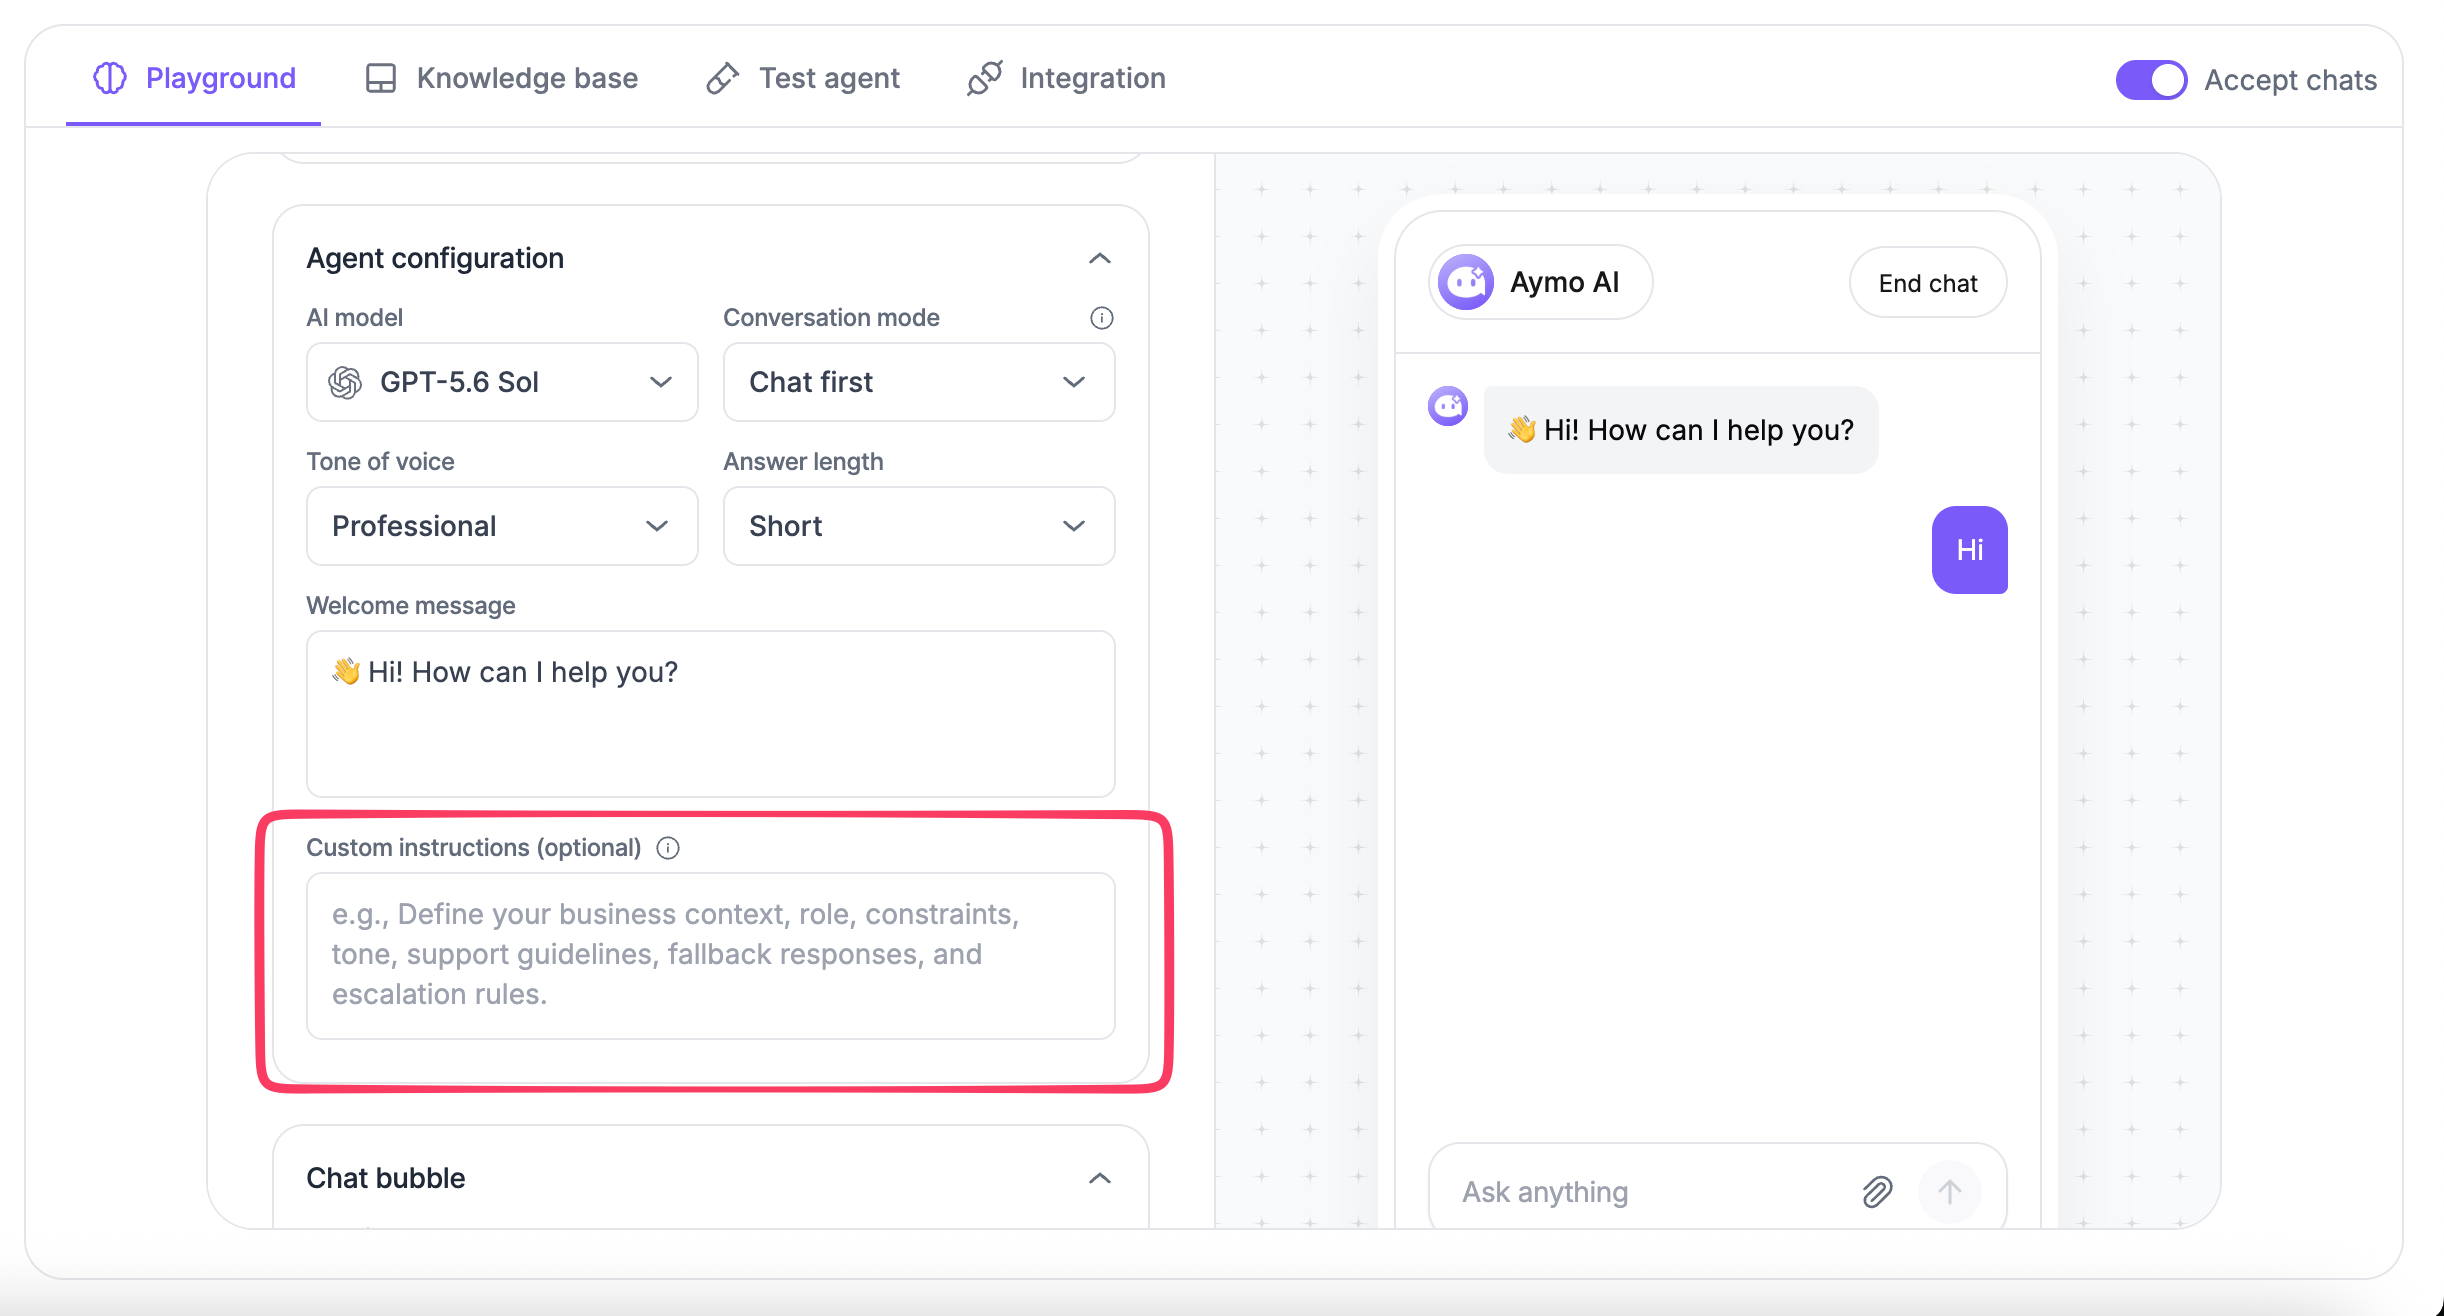Click the send arrow button in chat
This screenshot has height=1316, width=2444.
1949,1192
